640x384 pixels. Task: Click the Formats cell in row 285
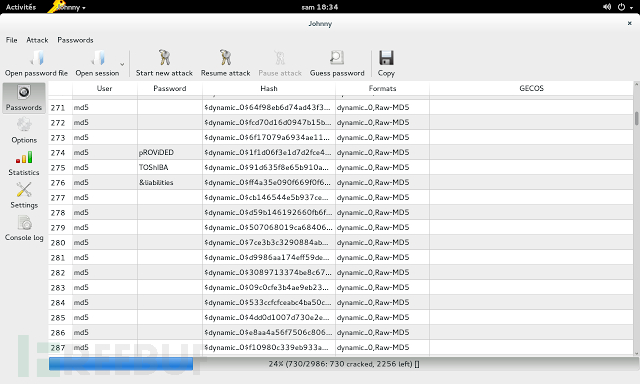382,317
